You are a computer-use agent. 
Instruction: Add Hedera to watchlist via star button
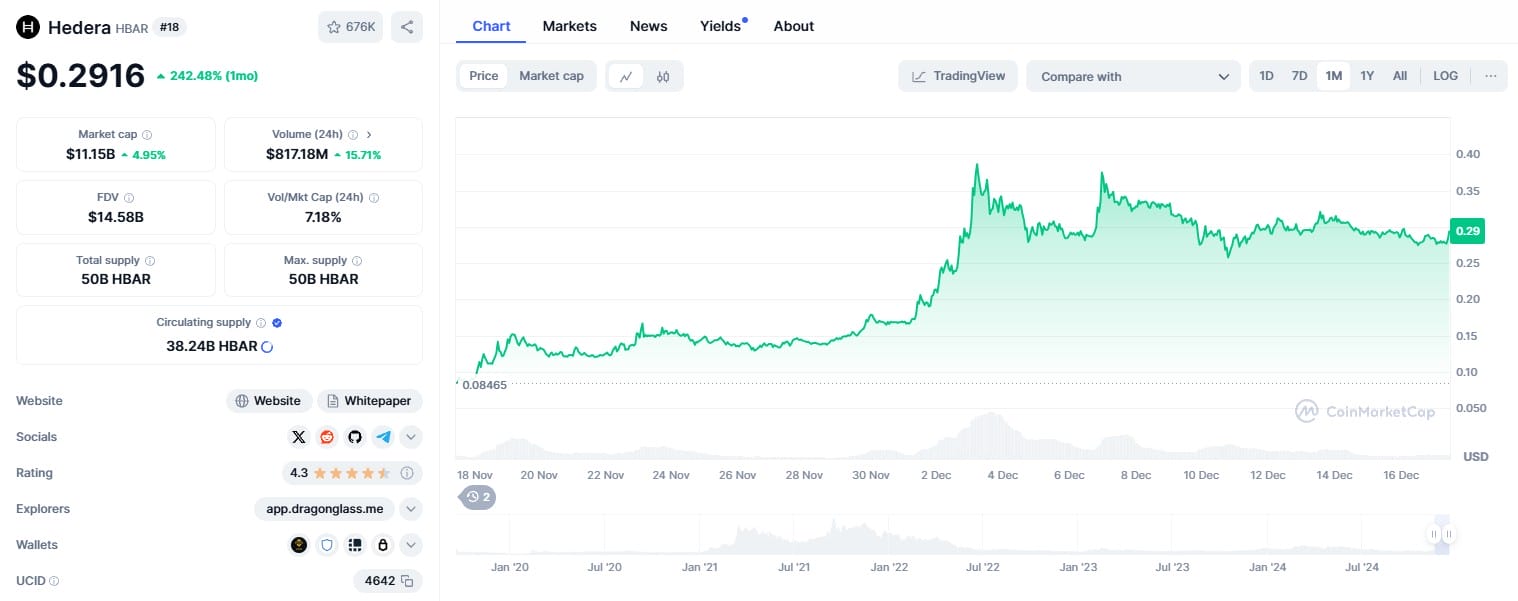pyautogui.click(x=350, y=27)
